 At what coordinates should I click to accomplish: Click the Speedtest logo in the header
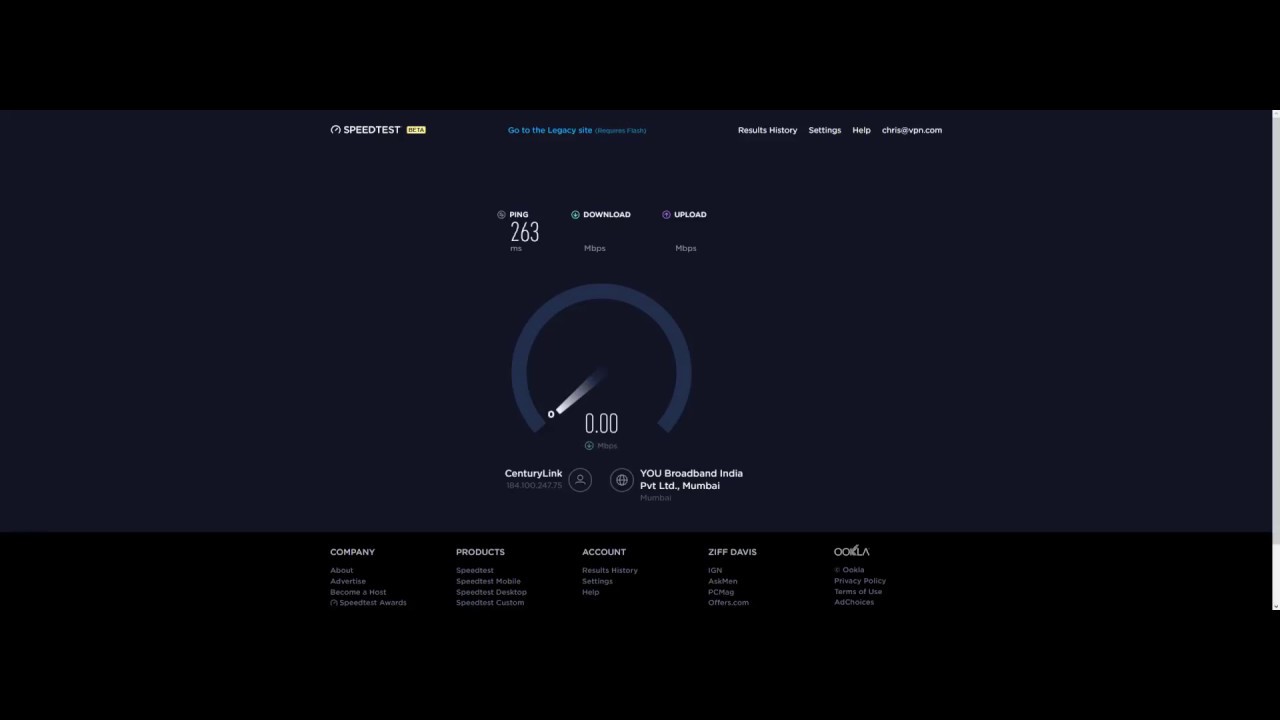click(365, 130)
